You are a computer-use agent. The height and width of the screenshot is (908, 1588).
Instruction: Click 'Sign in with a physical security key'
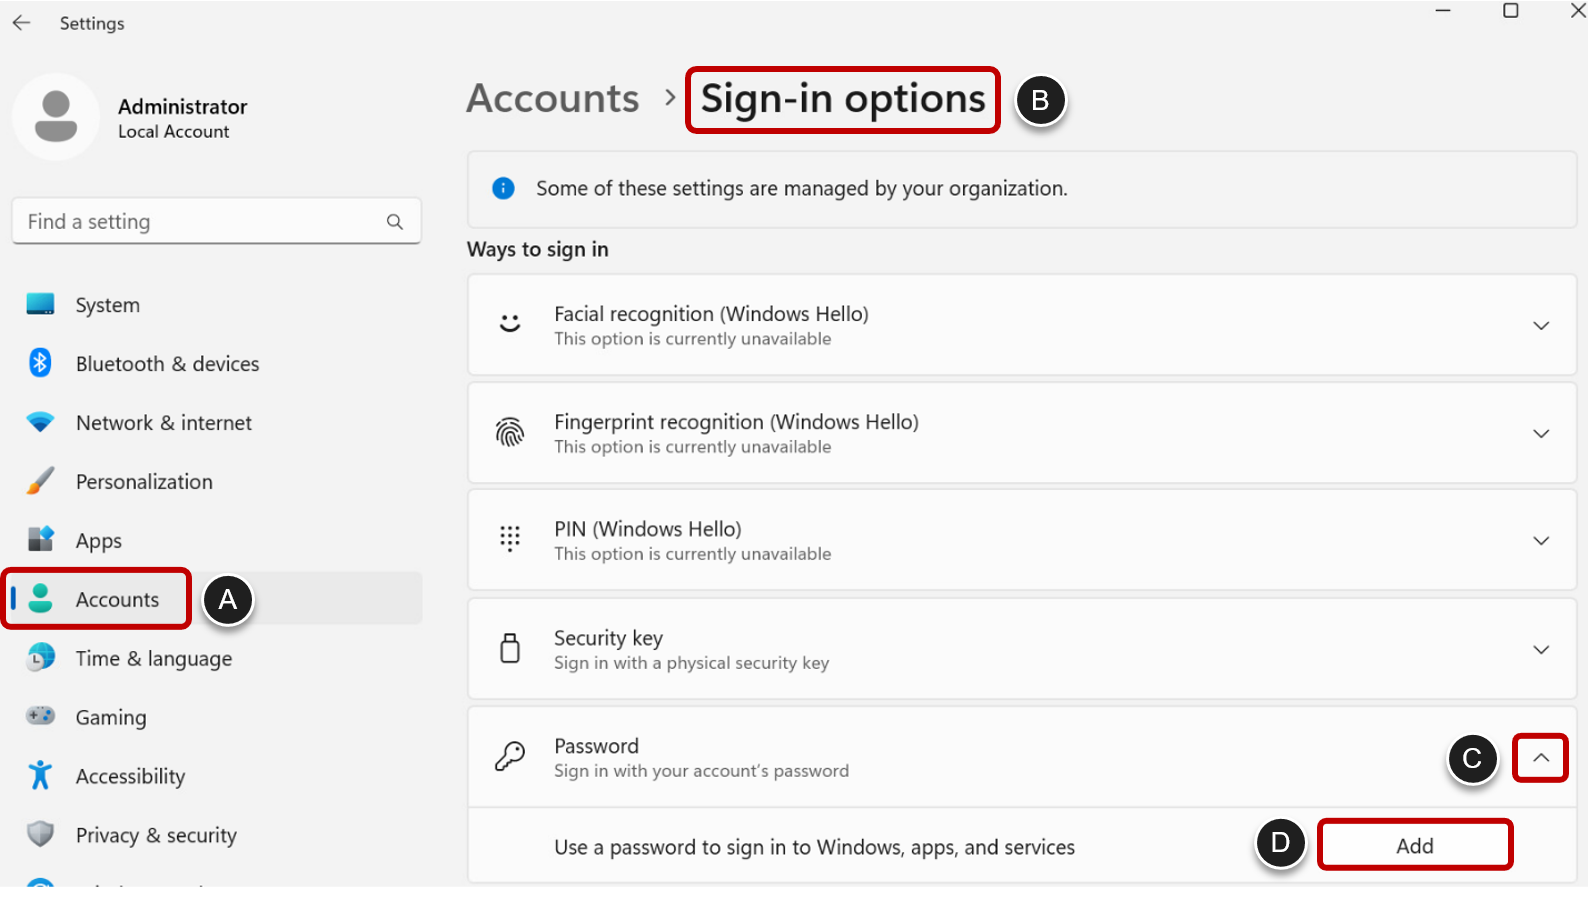[x=692, y=663]
